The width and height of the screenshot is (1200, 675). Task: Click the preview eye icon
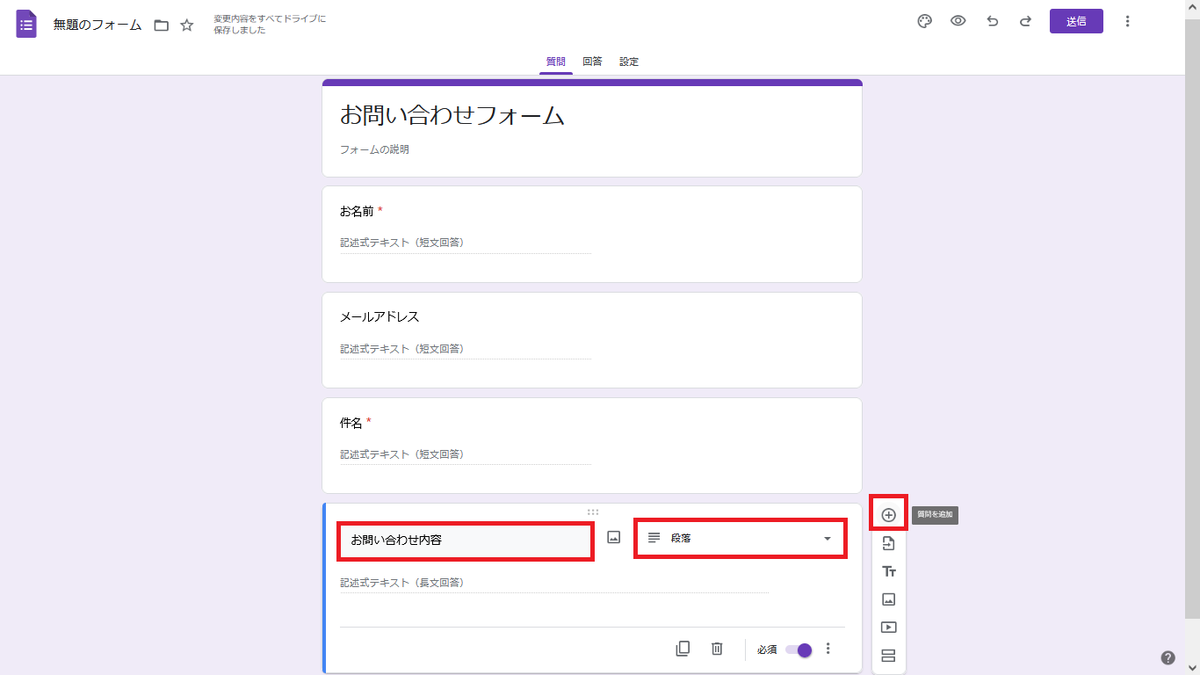958,20
